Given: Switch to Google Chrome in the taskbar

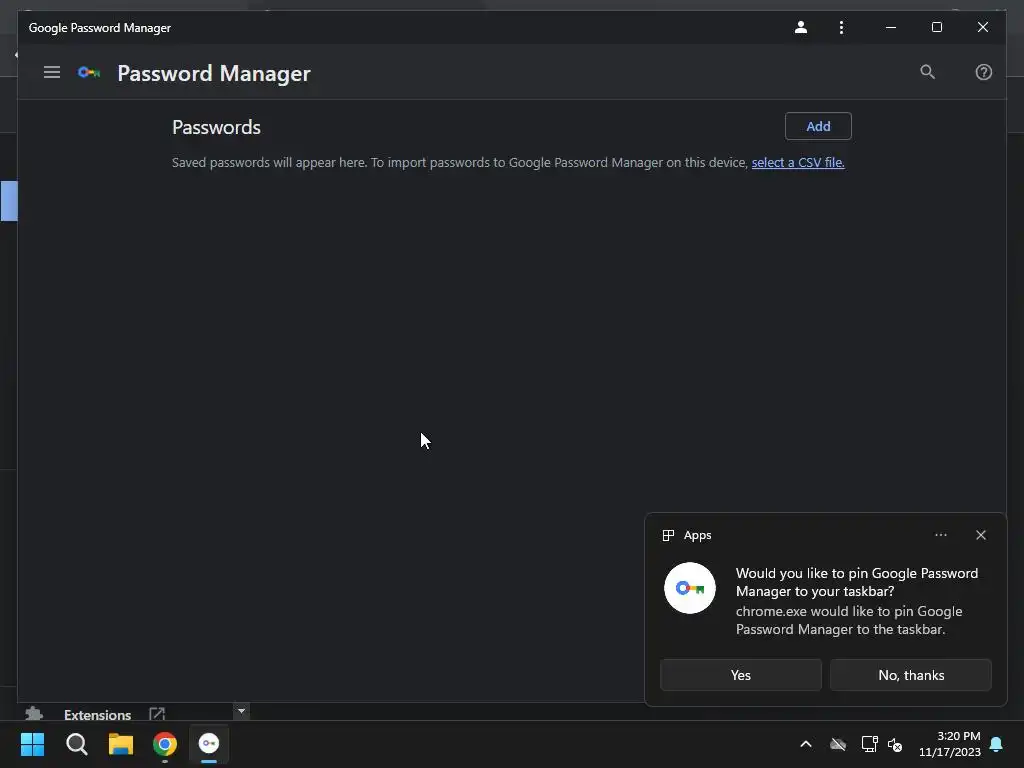Looking at the screenshot, I should click(165, 744).
